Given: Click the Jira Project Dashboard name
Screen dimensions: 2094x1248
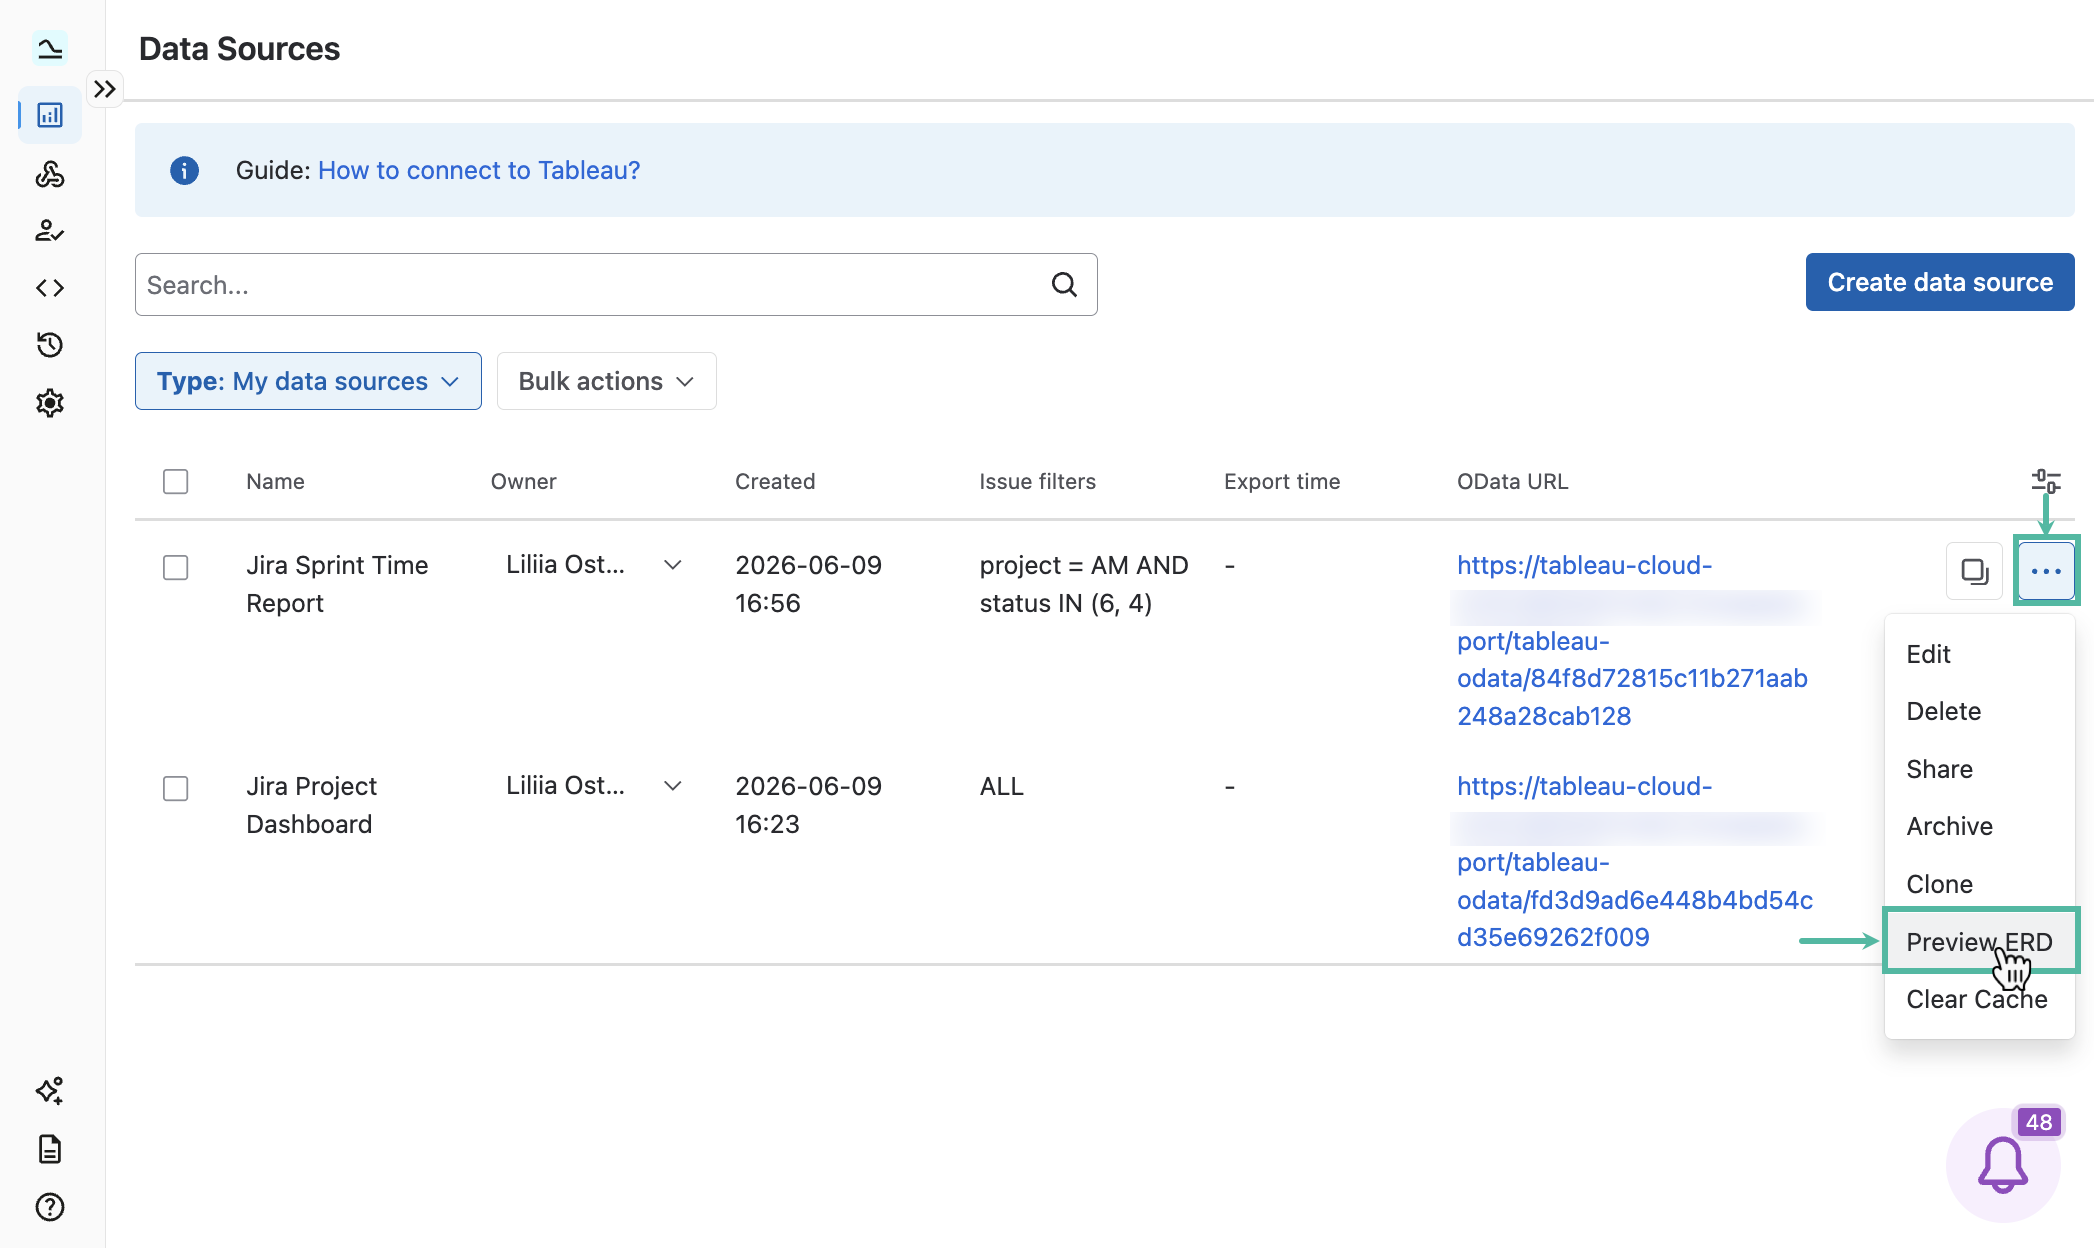Looking at the screenshot, I should pyautogui.click(x=311, y=805).
